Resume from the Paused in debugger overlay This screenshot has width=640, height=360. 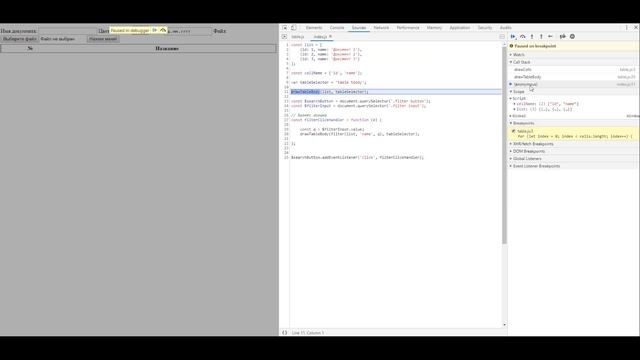point(154,30)
